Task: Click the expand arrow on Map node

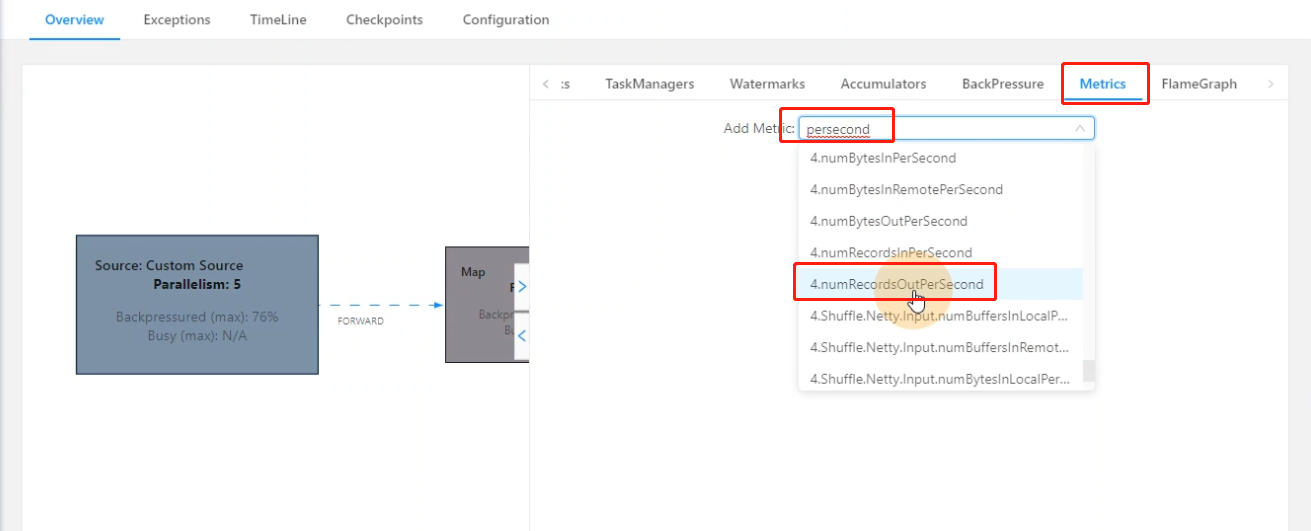Action: point(522,287)
